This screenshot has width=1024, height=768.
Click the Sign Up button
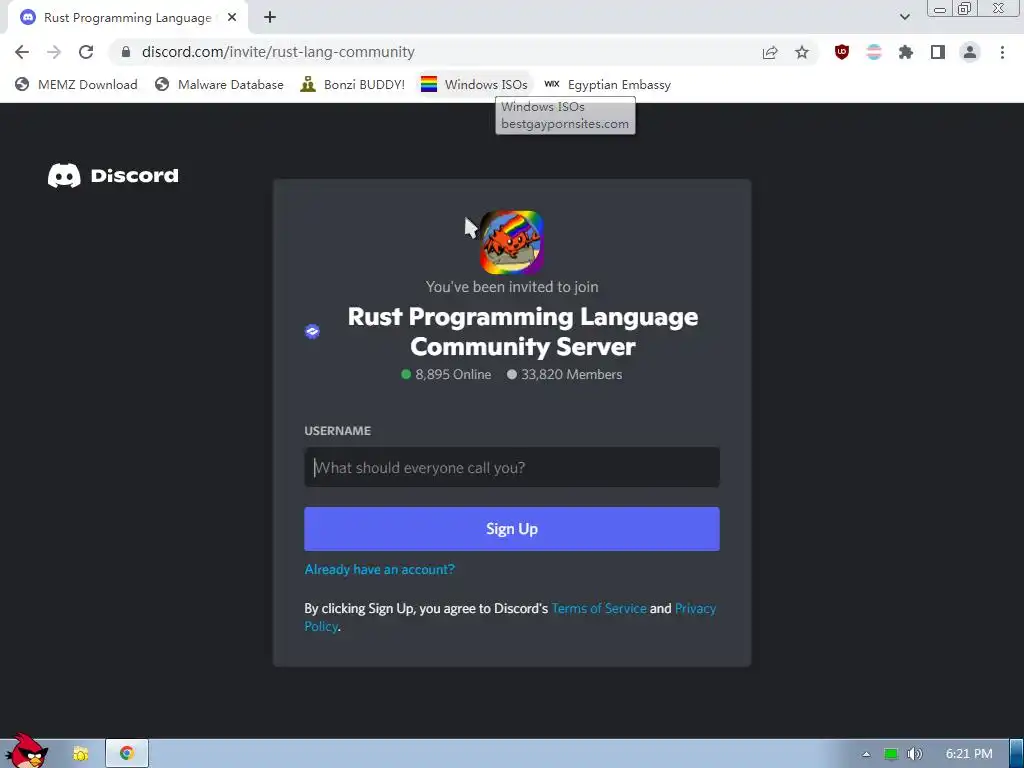512,529
